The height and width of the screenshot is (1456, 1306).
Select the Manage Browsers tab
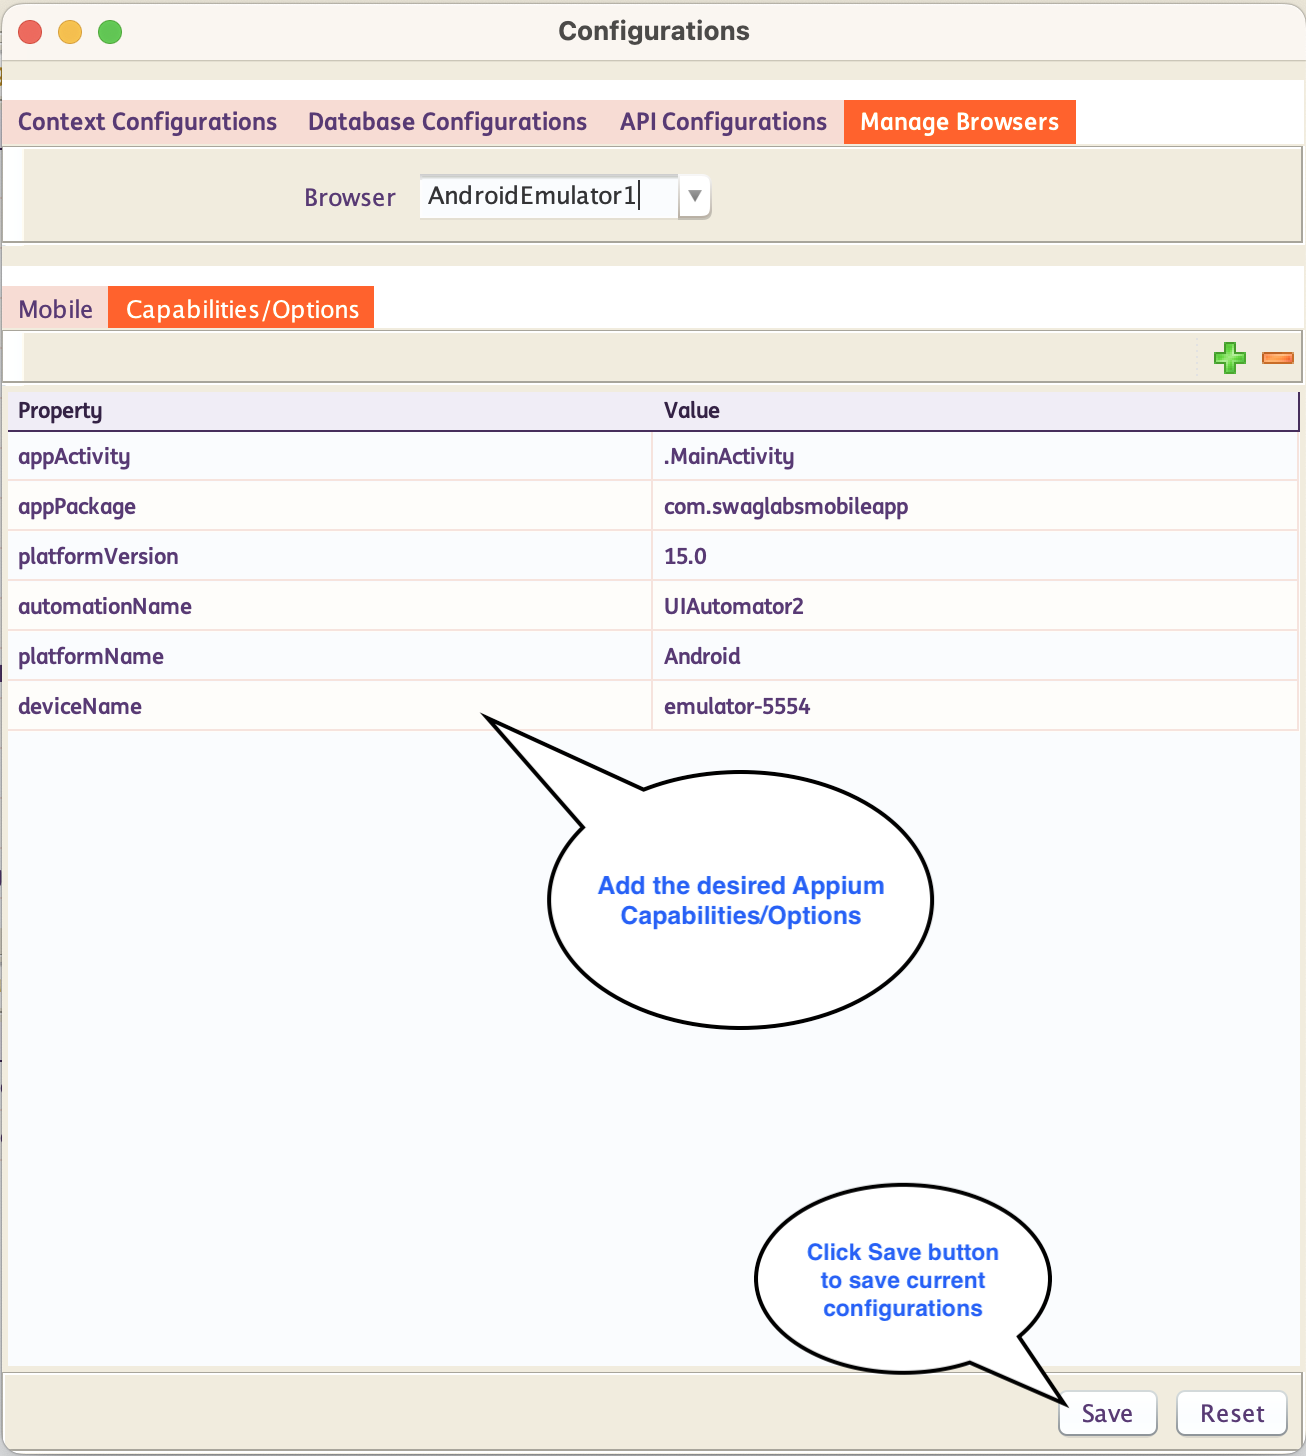point(959,122)
